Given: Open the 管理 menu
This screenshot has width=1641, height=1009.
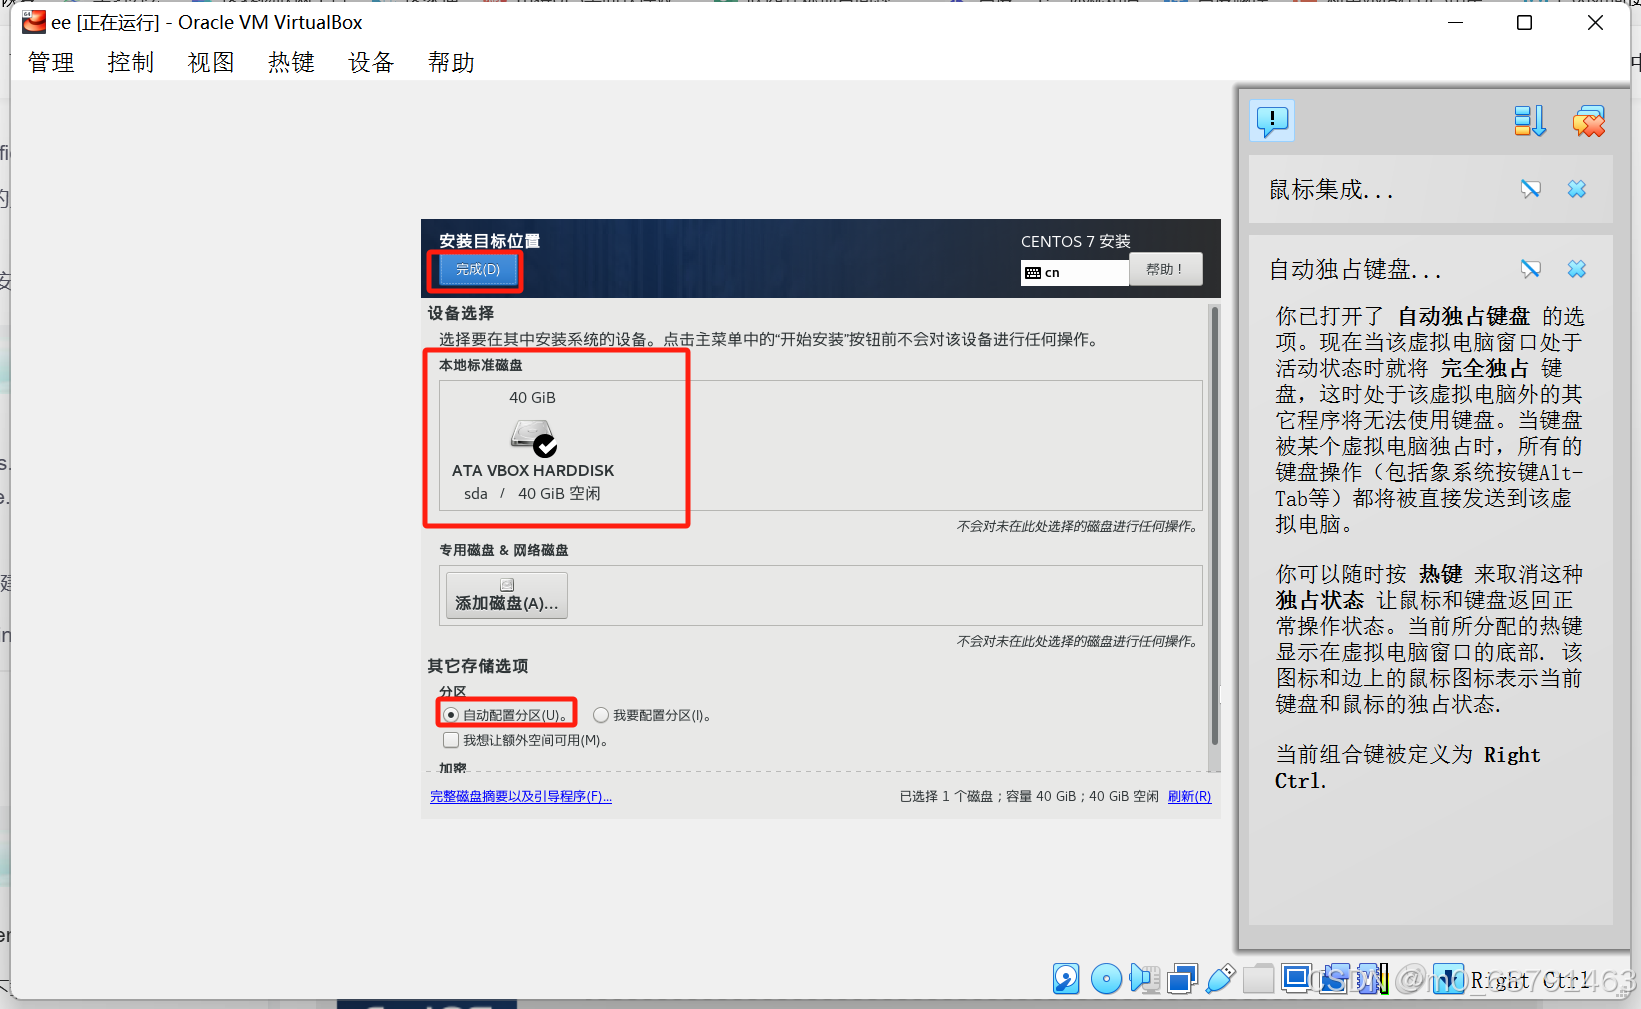Looking at the screenshot, I should 51,62.
